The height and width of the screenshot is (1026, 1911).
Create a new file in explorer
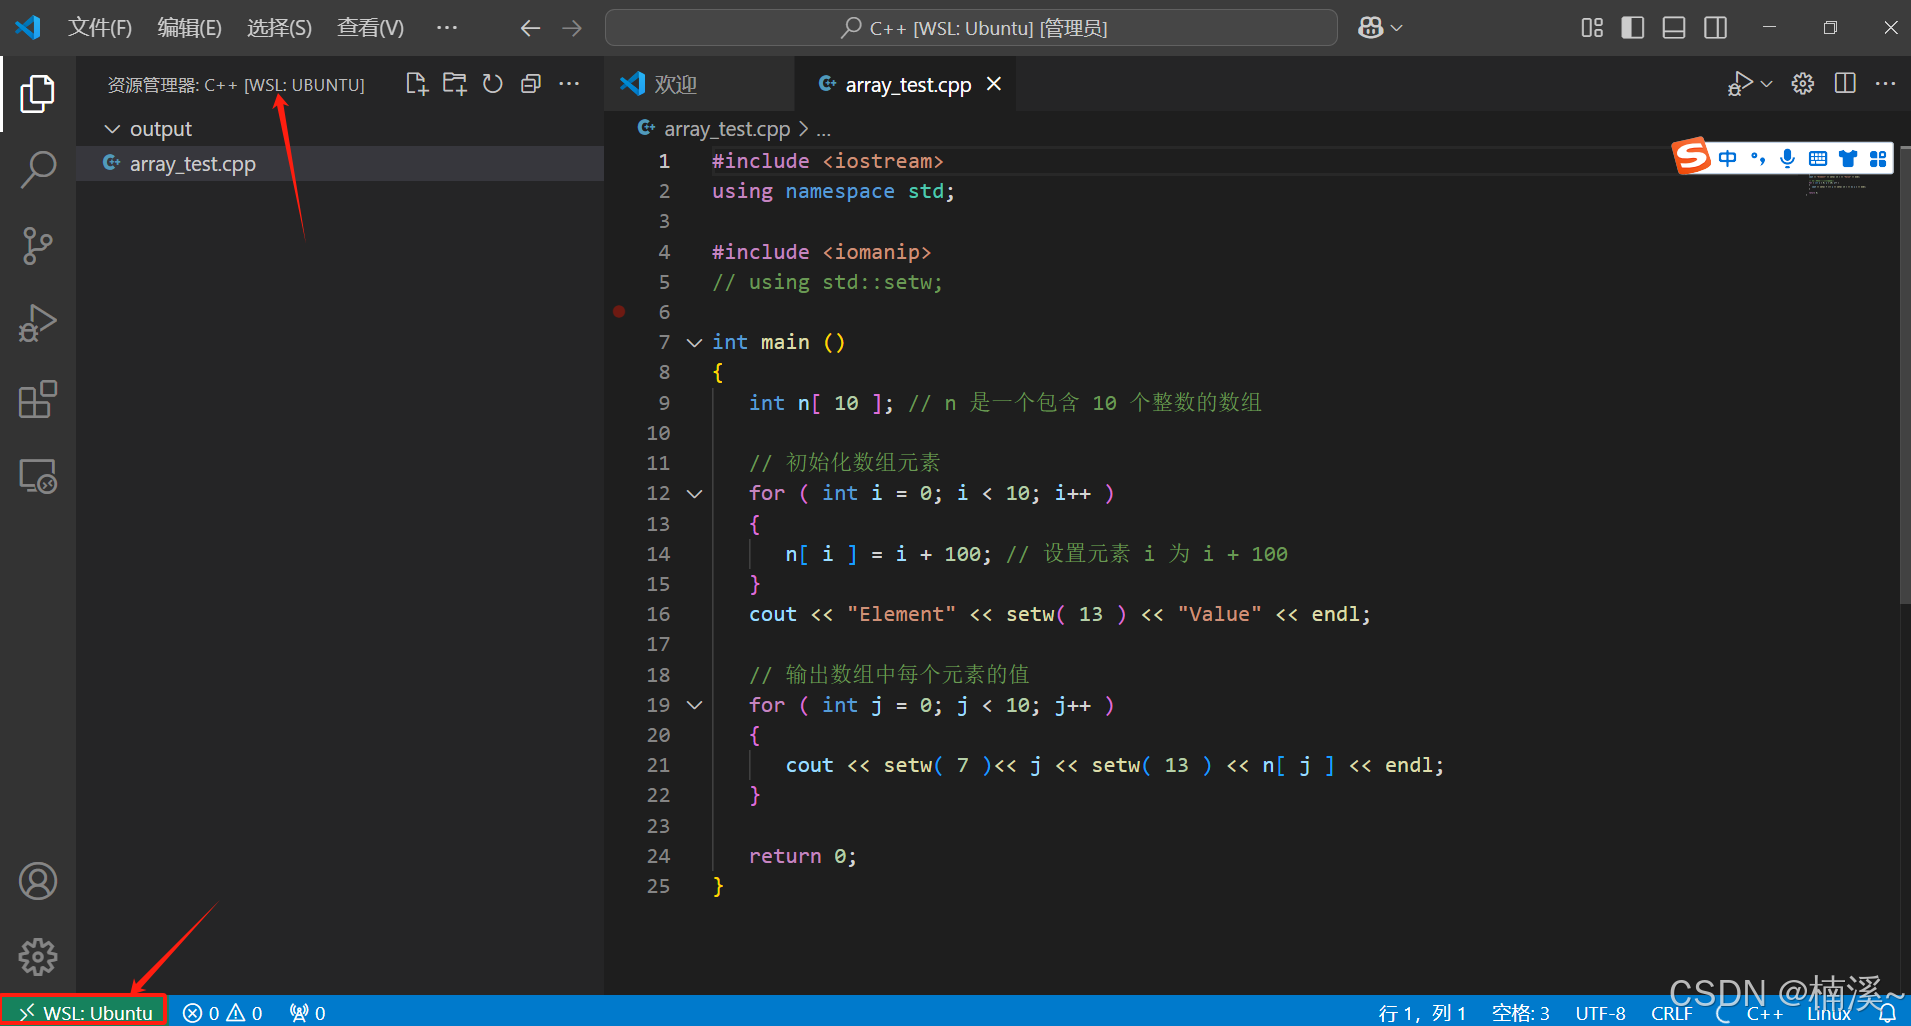click(417, 84)
